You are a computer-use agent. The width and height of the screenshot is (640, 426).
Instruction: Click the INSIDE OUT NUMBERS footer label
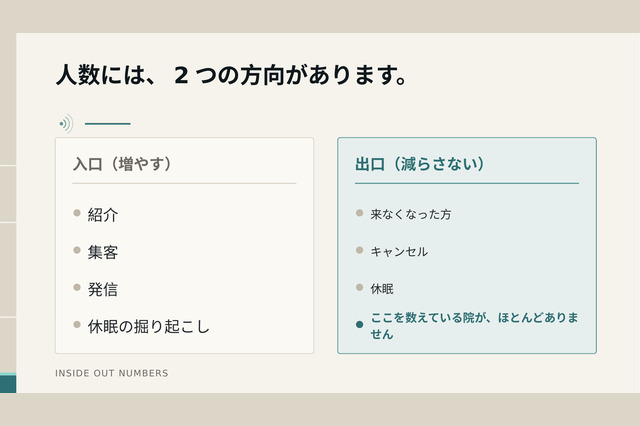[111, 373]
